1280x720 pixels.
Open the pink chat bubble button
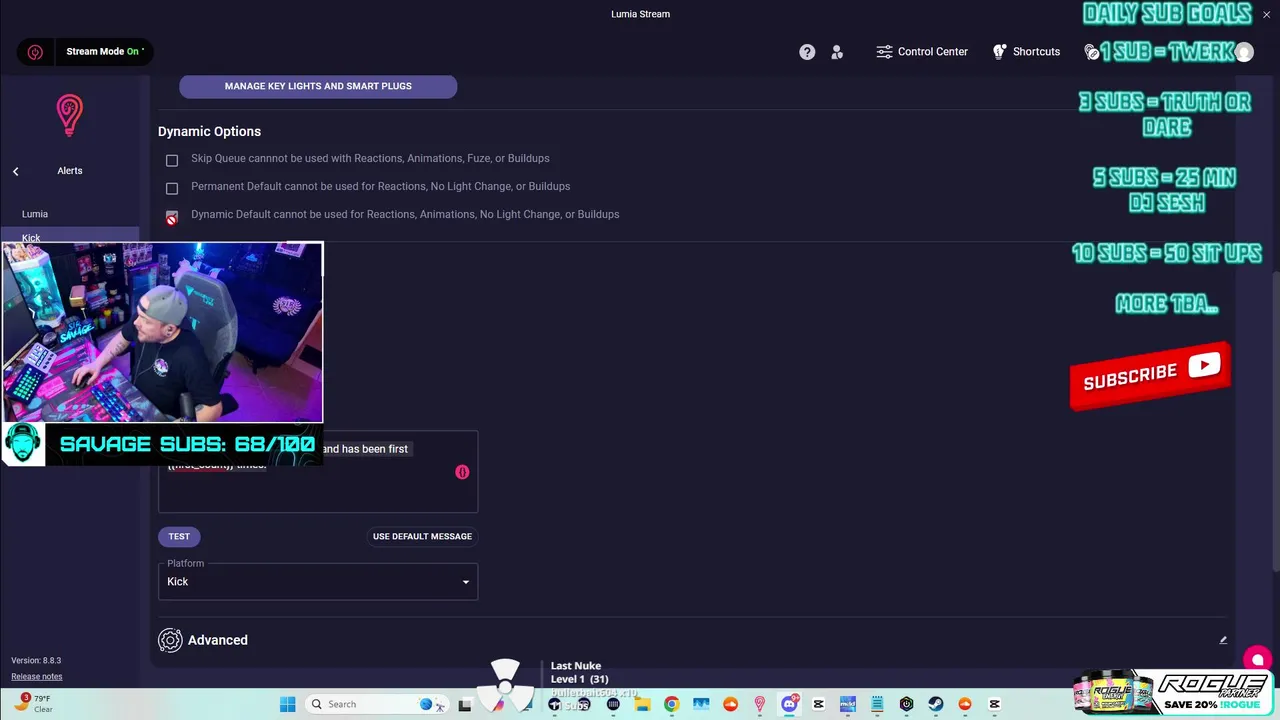point(1257,659)
